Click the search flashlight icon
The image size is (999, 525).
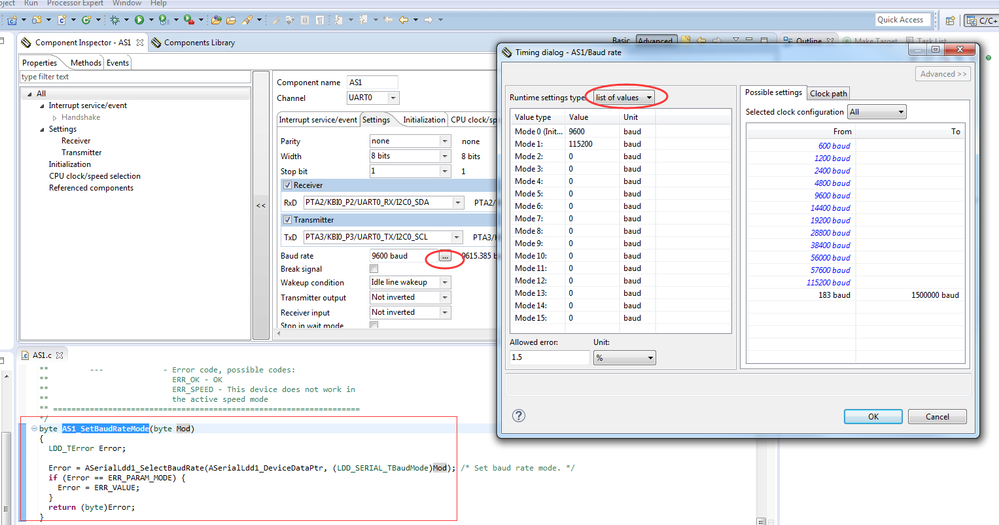[247, 20]
